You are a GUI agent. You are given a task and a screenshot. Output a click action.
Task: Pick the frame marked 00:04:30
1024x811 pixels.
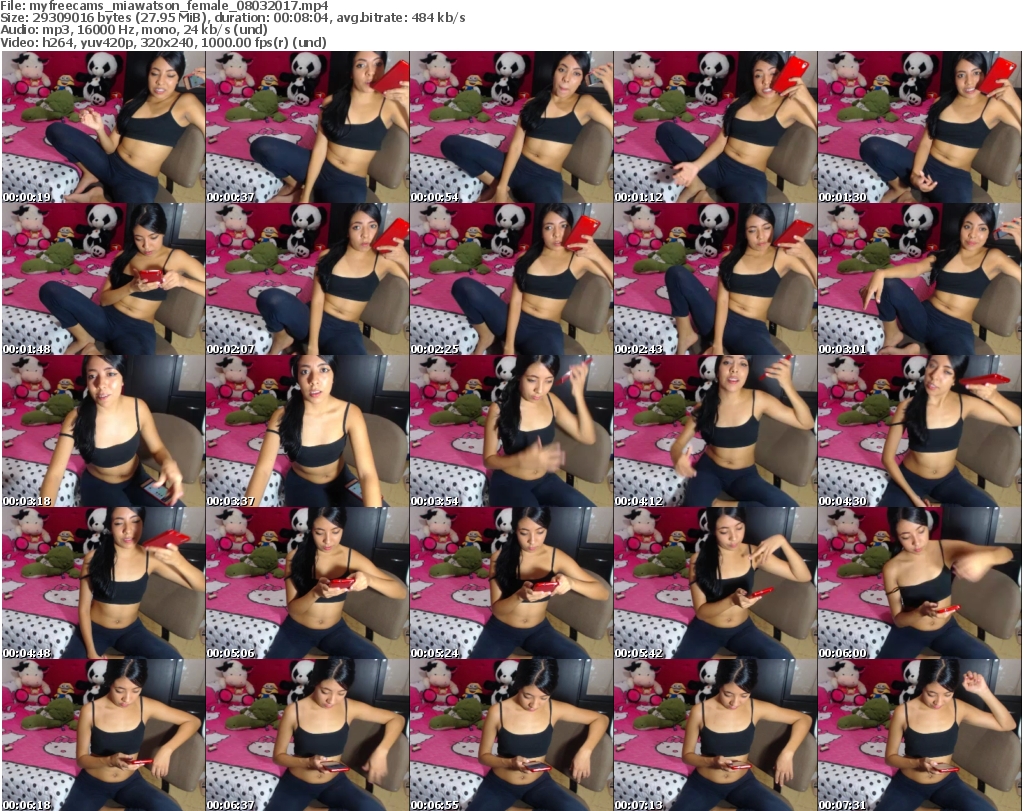pos(920,432)
